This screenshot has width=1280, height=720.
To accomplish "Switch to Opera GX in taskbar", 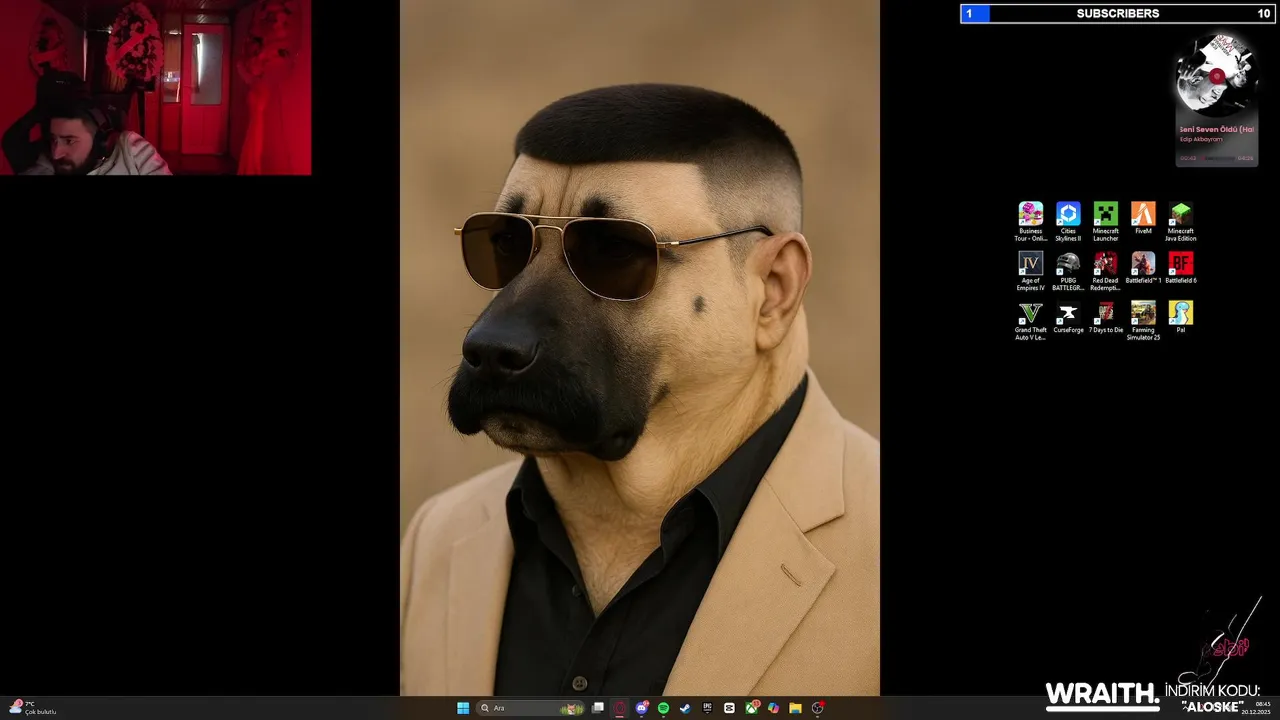I will click(620, 708).
